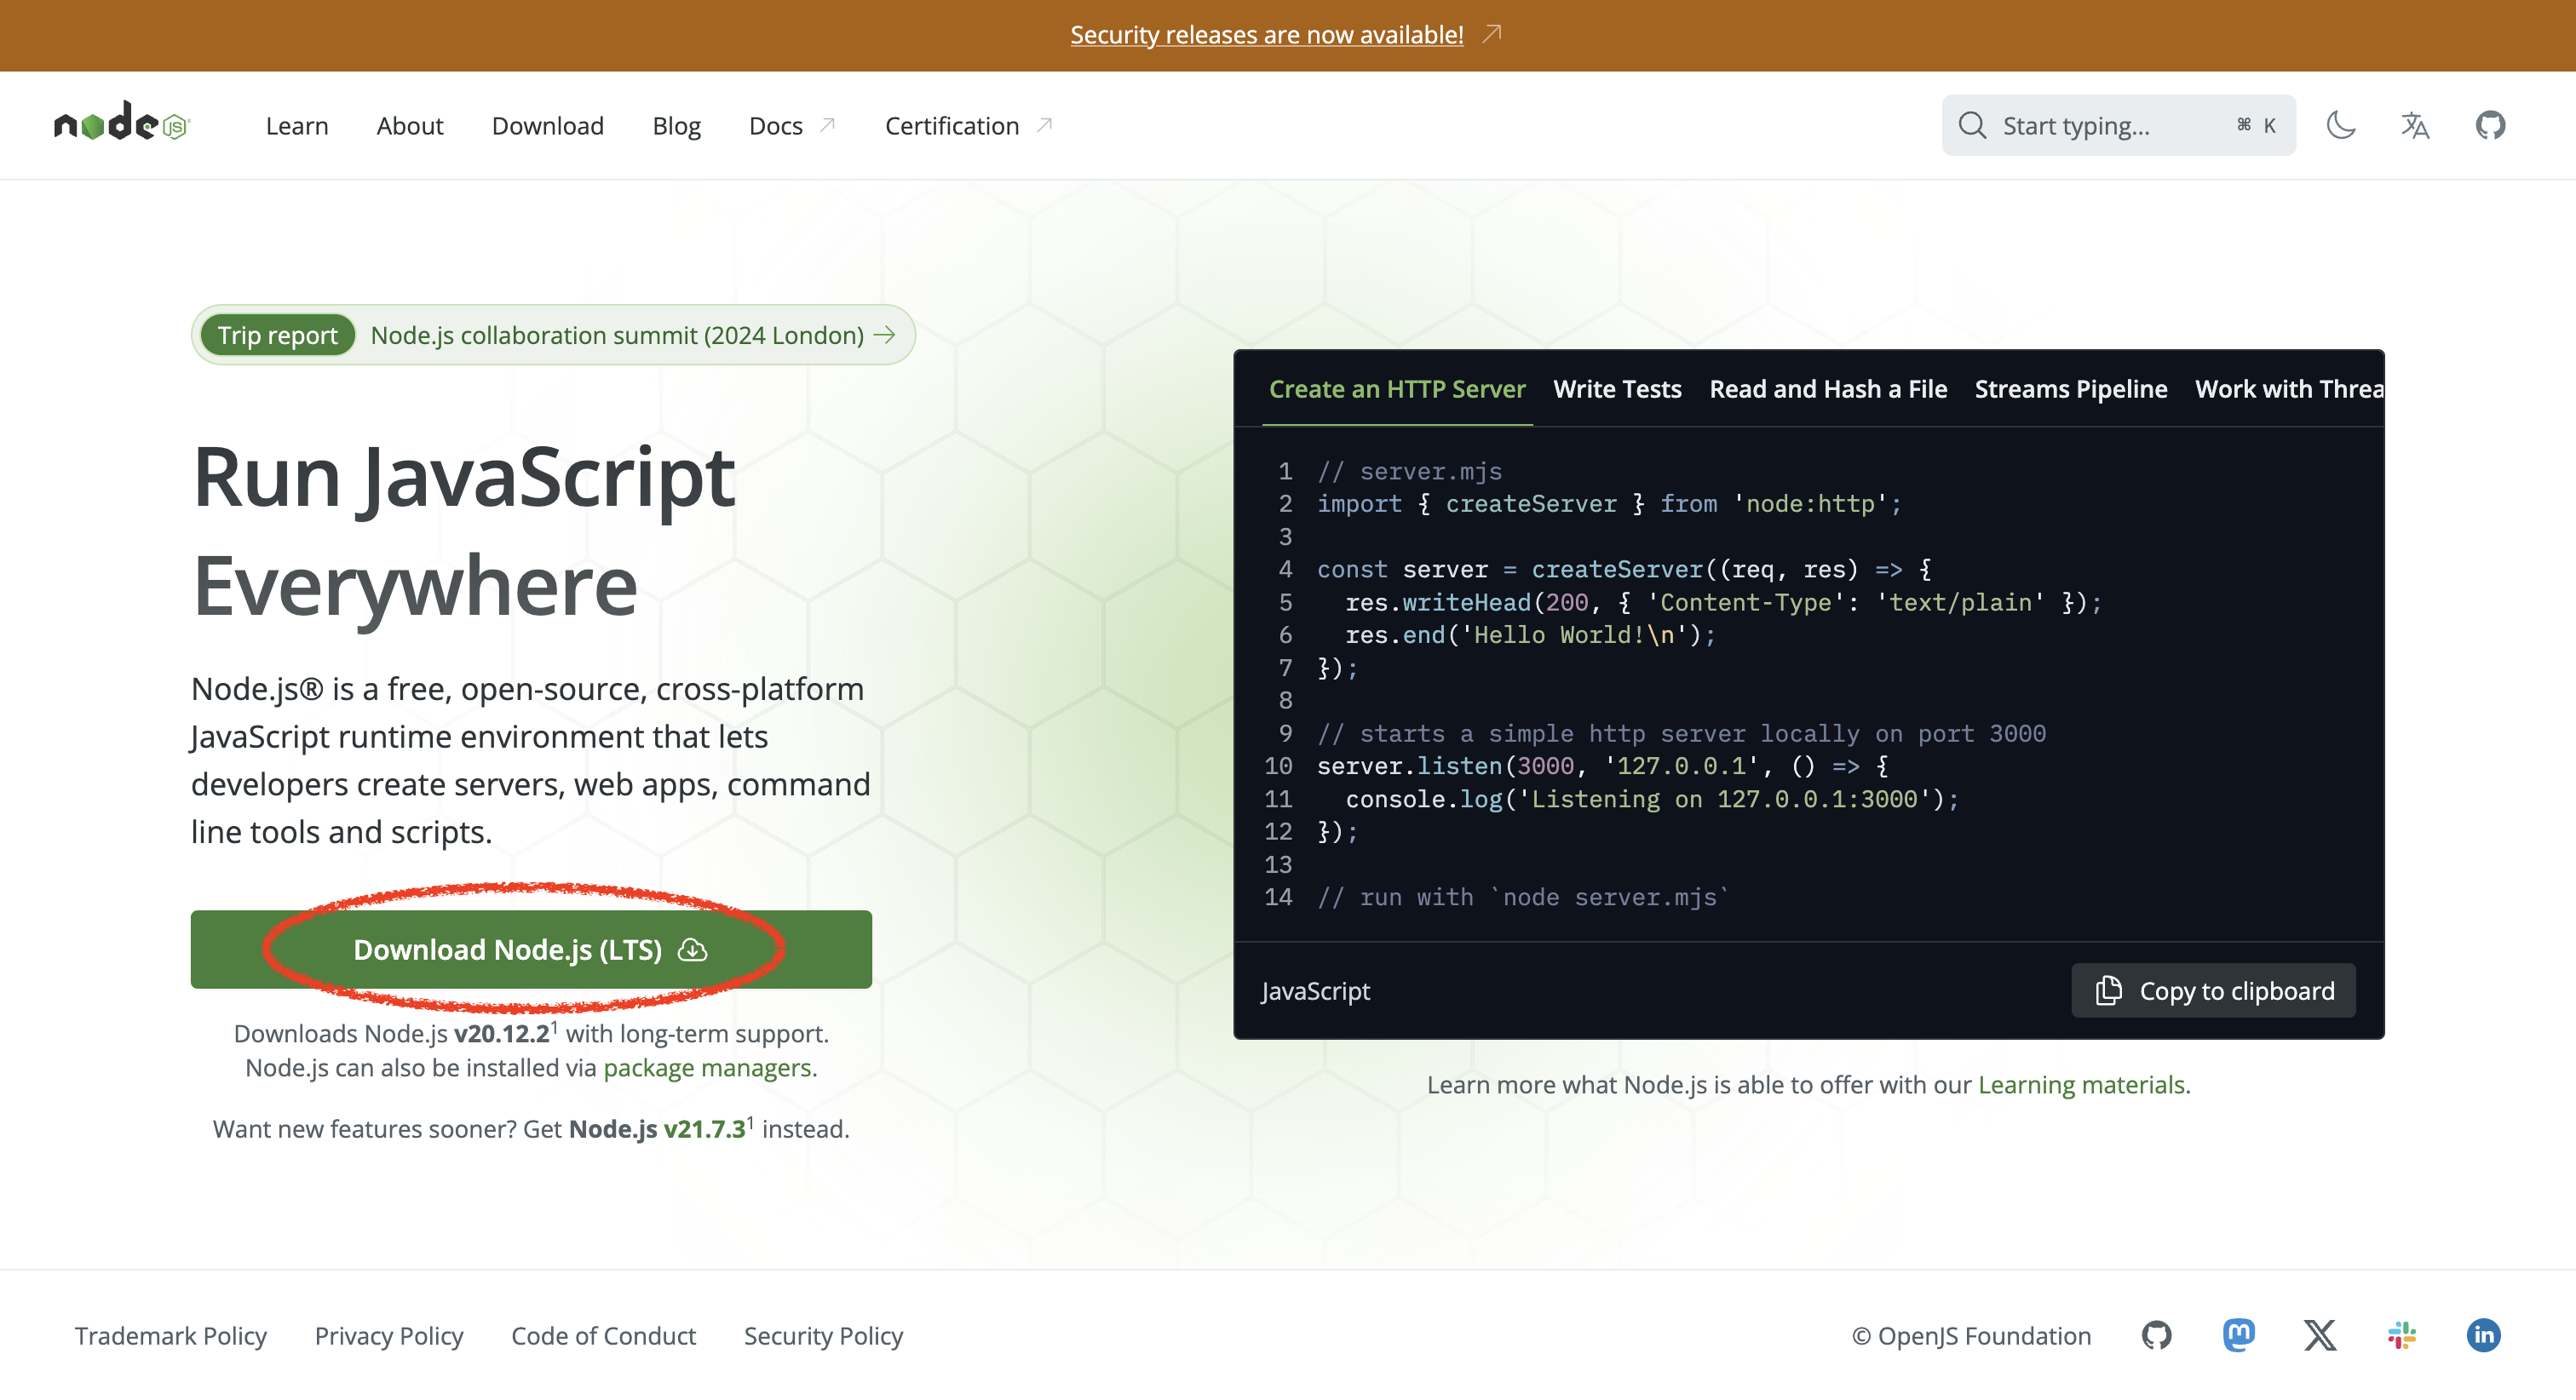
Task: Click the Run JavaScript Everywhere heading
Action: [x=464, y=531]
